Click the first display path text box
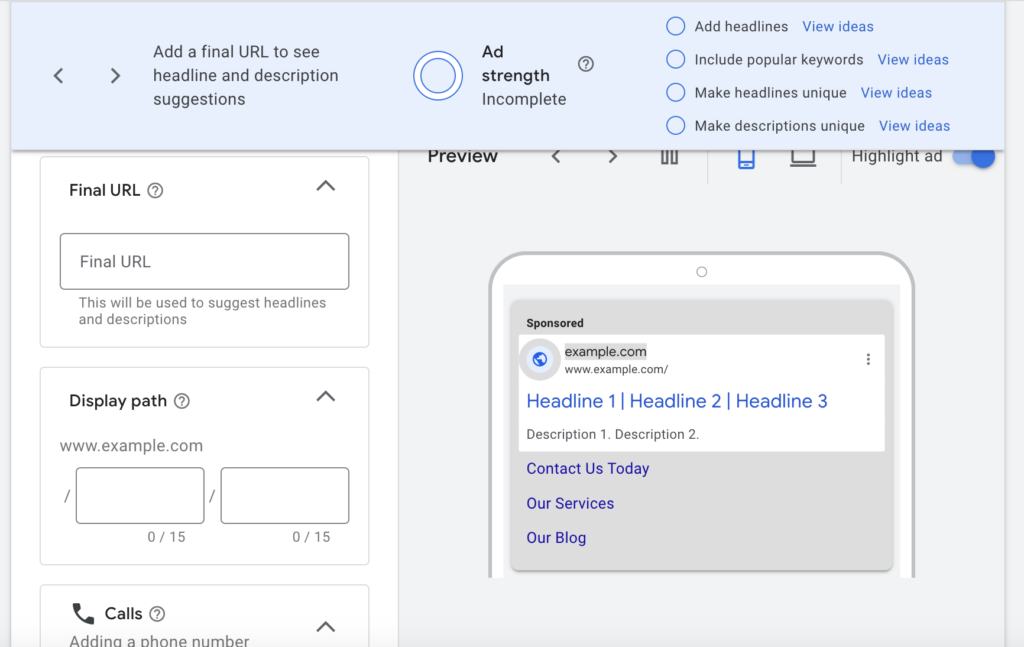 [140, 495]
